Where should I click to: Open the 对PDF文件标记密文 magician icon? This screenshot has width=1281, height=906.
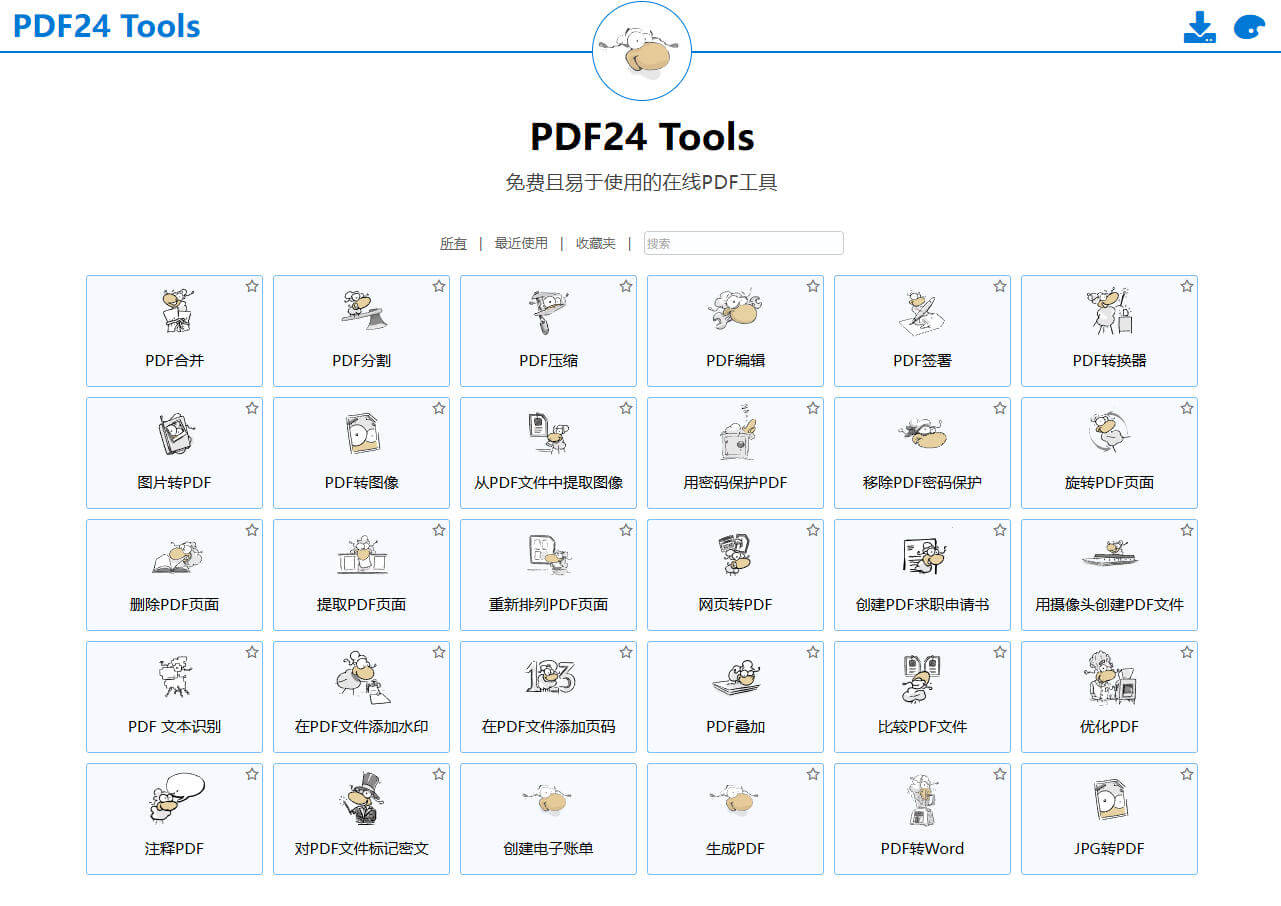coord(361,798)
